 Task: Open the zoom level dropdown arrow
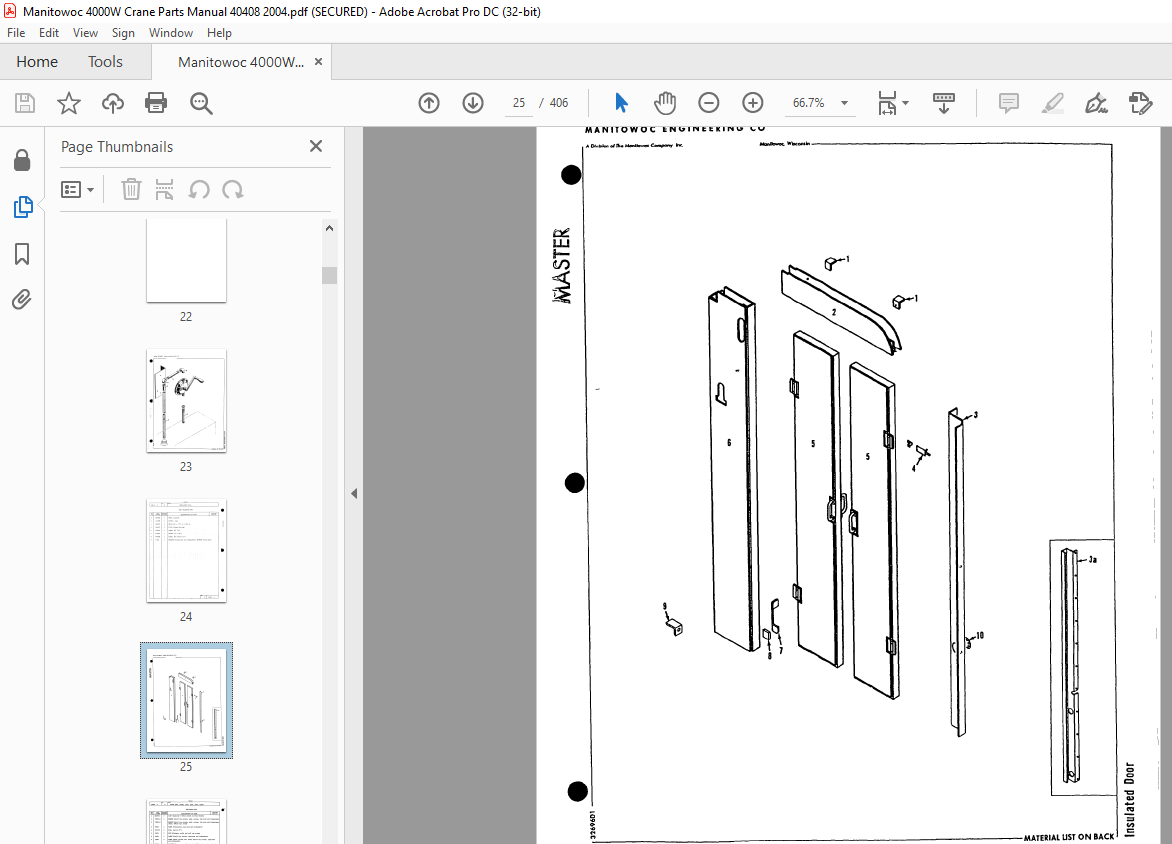(845, 103)
